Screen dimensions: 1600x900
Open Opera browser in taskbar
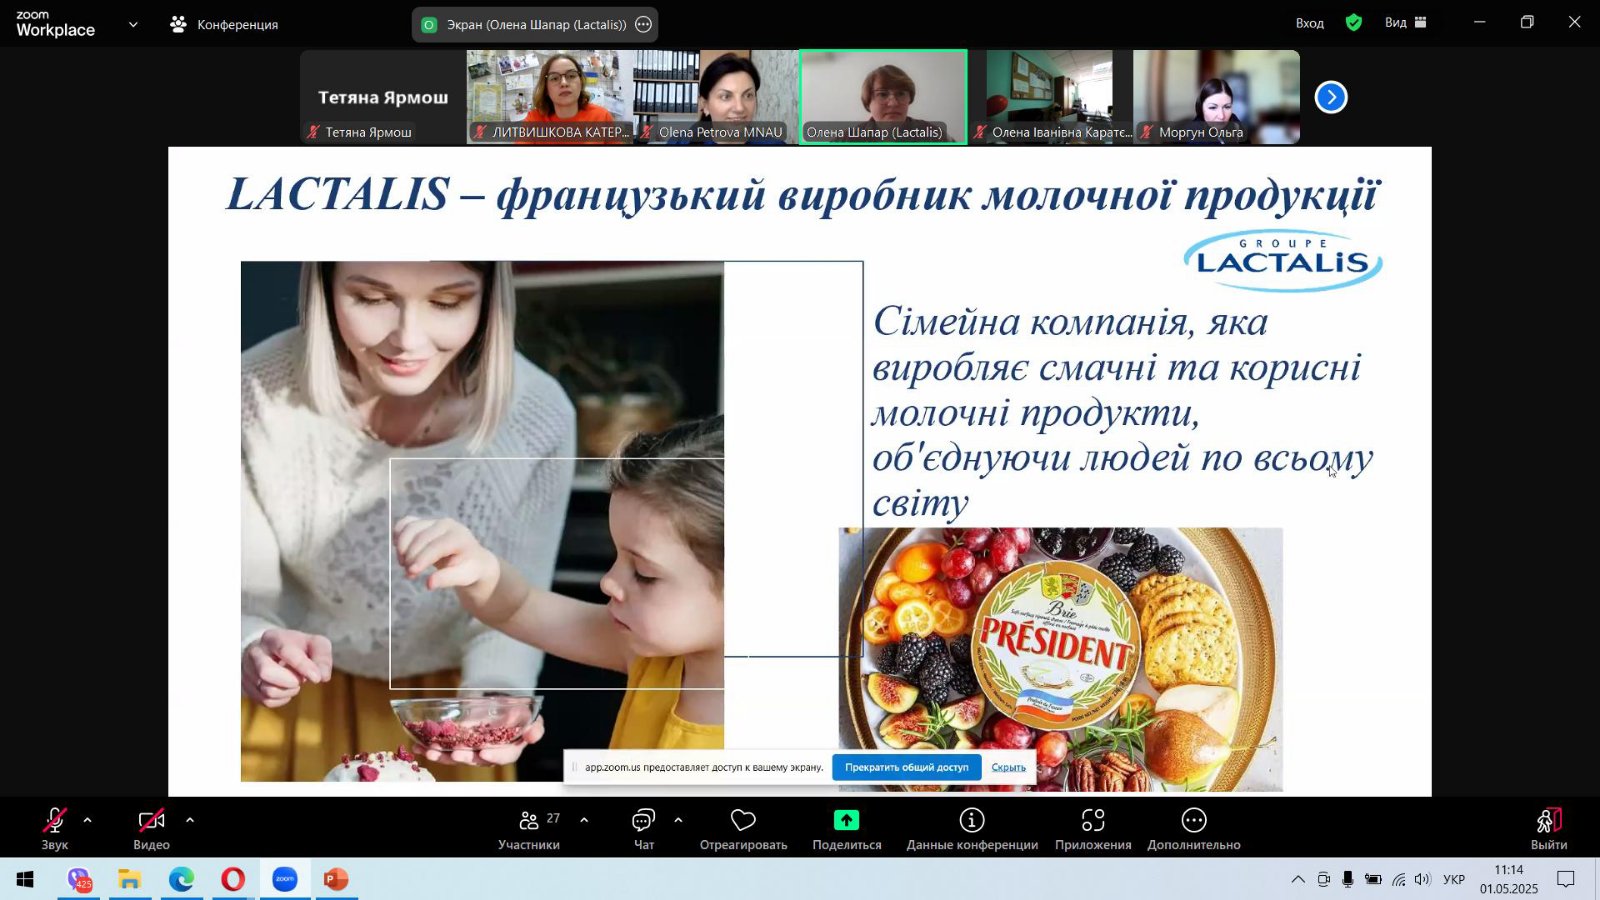click(233, 879)
